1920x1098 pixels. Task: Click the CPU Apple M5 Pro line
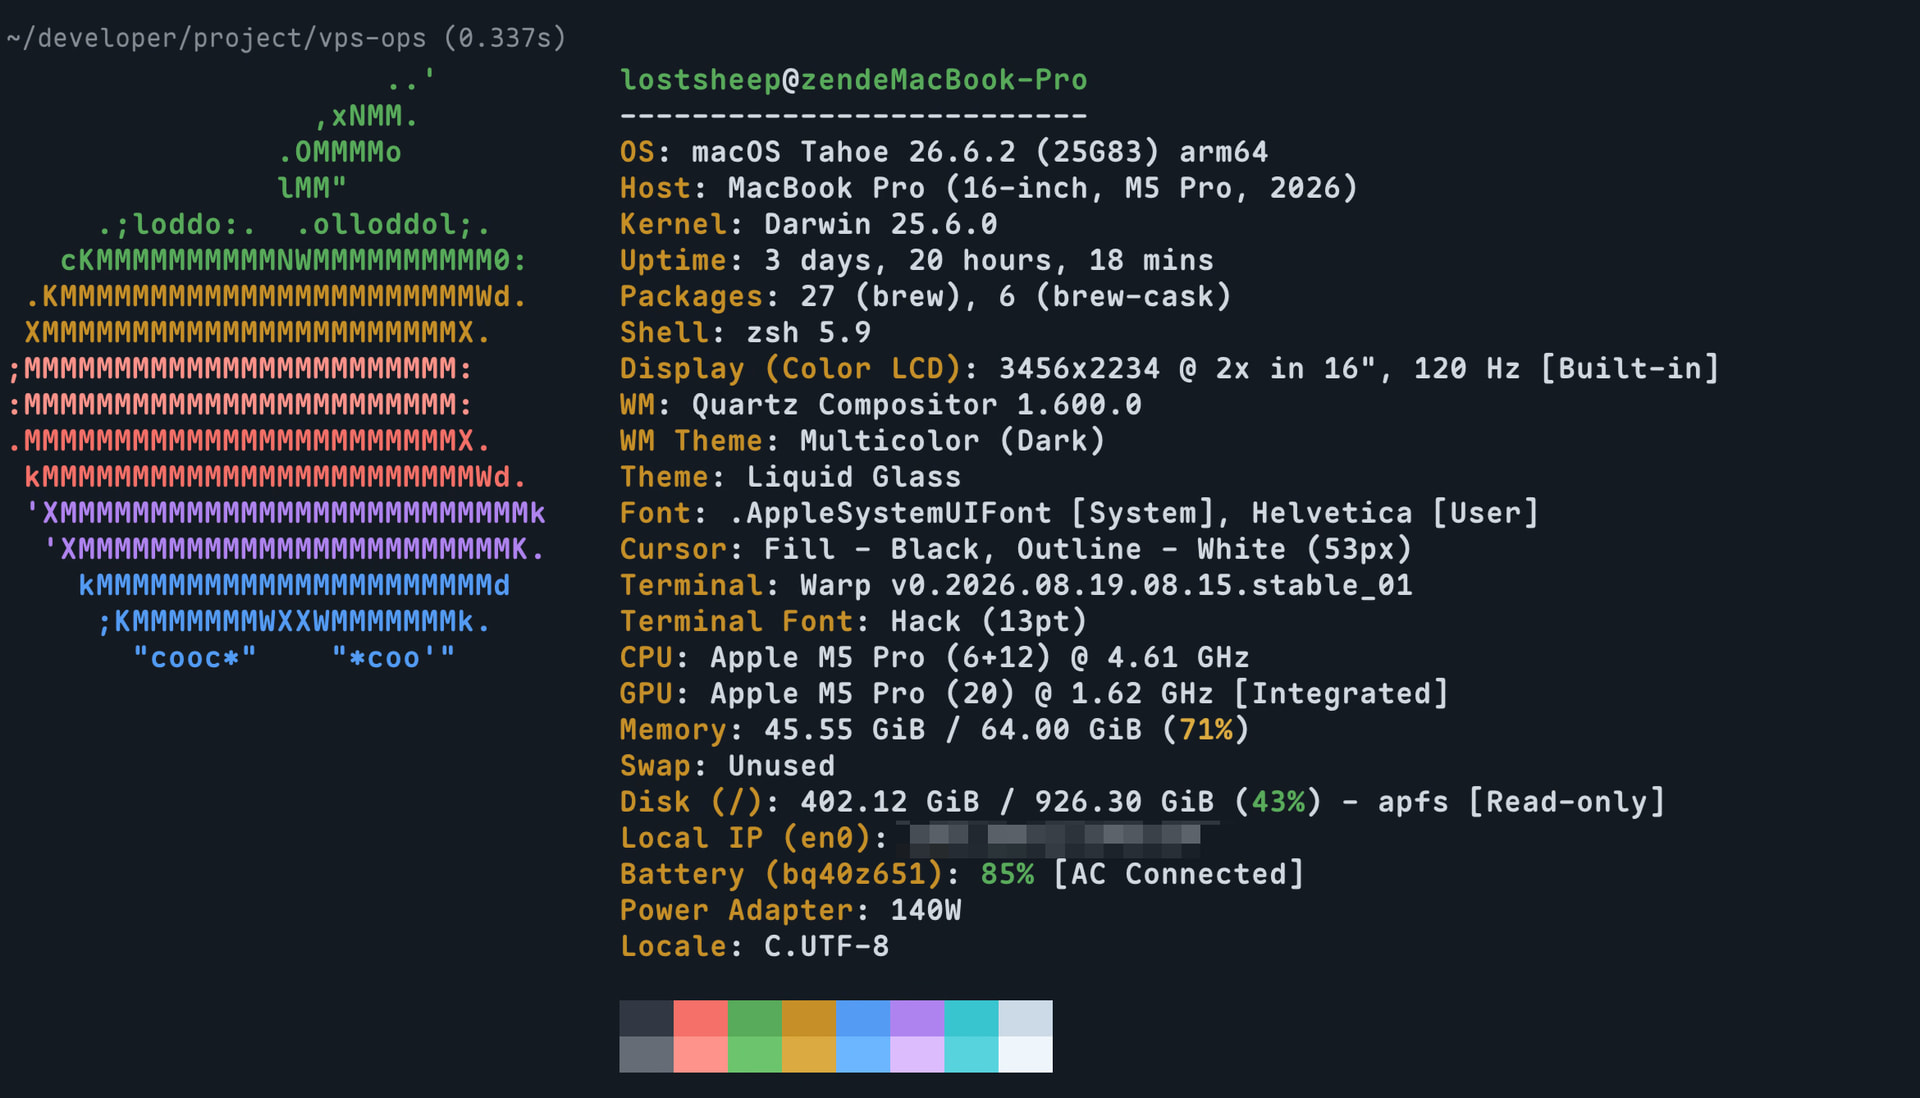click(x=935, y=657)
